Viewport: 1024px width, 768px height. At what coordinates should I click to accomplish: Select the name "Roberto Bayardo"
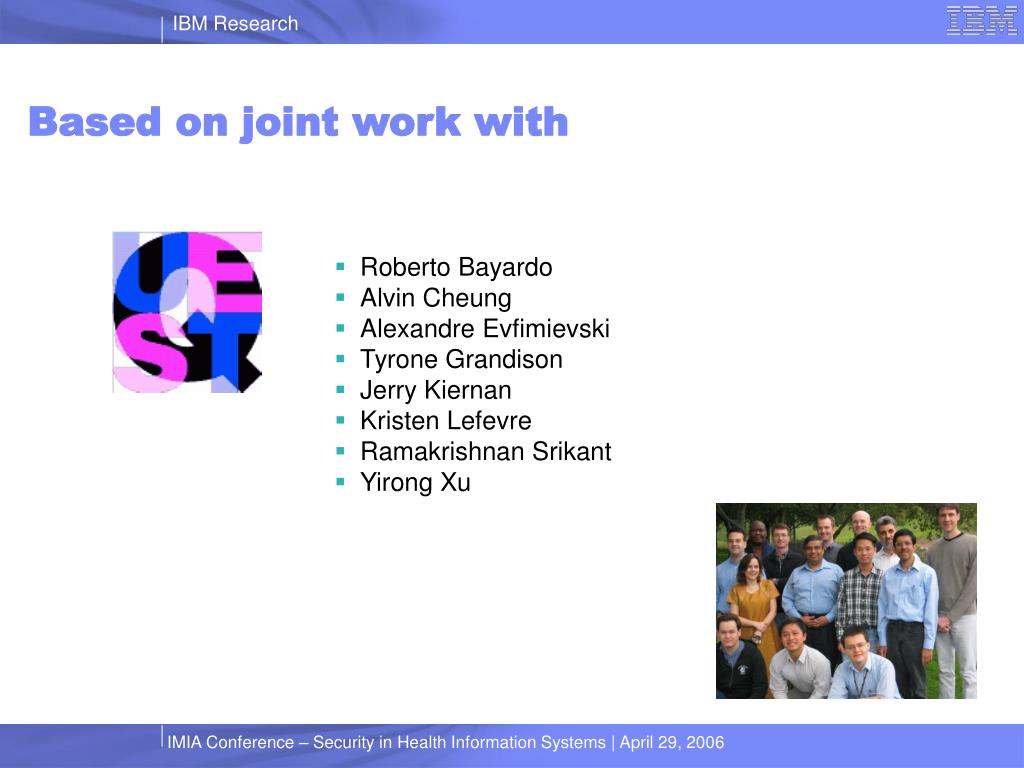[456, 267]
